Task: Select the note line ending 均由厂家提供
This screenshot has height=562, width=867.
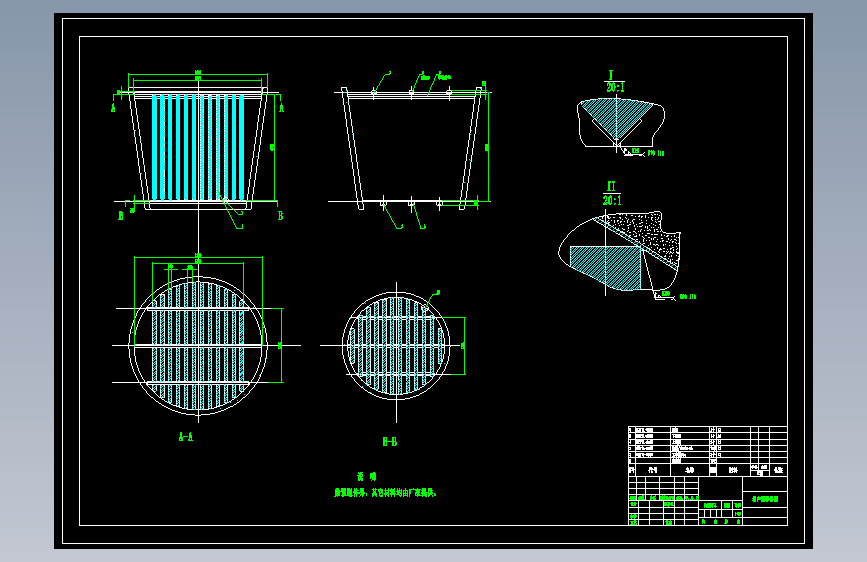Action: tap(385, 492)
